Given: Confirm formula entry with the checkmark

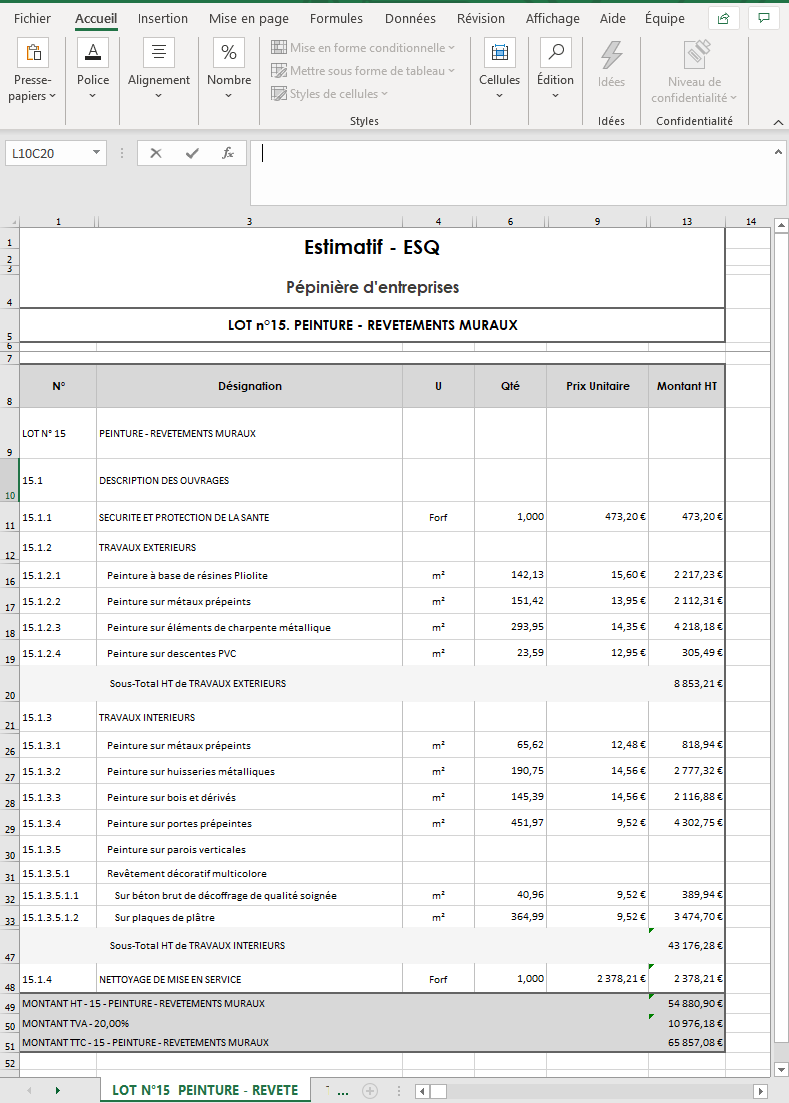Looking at the screenshot, I should point(192,153).
